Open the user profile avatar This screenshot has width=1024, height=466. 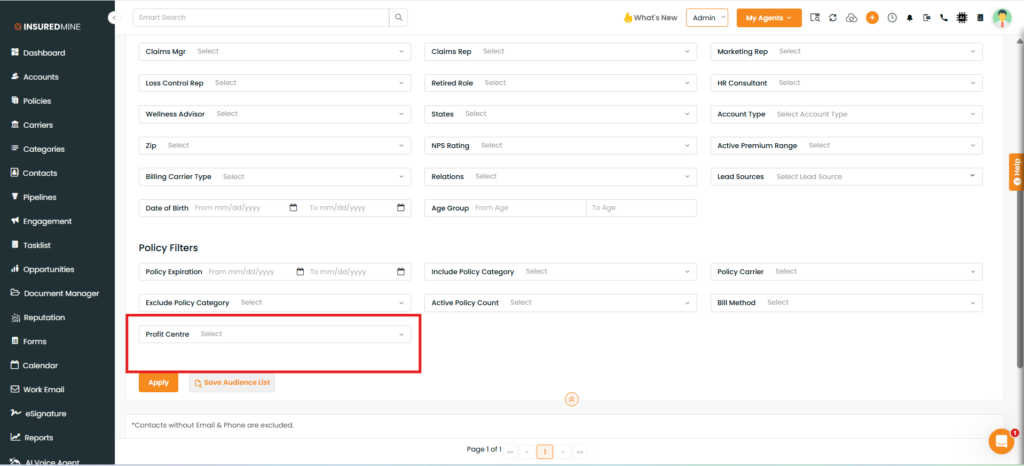pos(1001,18)
